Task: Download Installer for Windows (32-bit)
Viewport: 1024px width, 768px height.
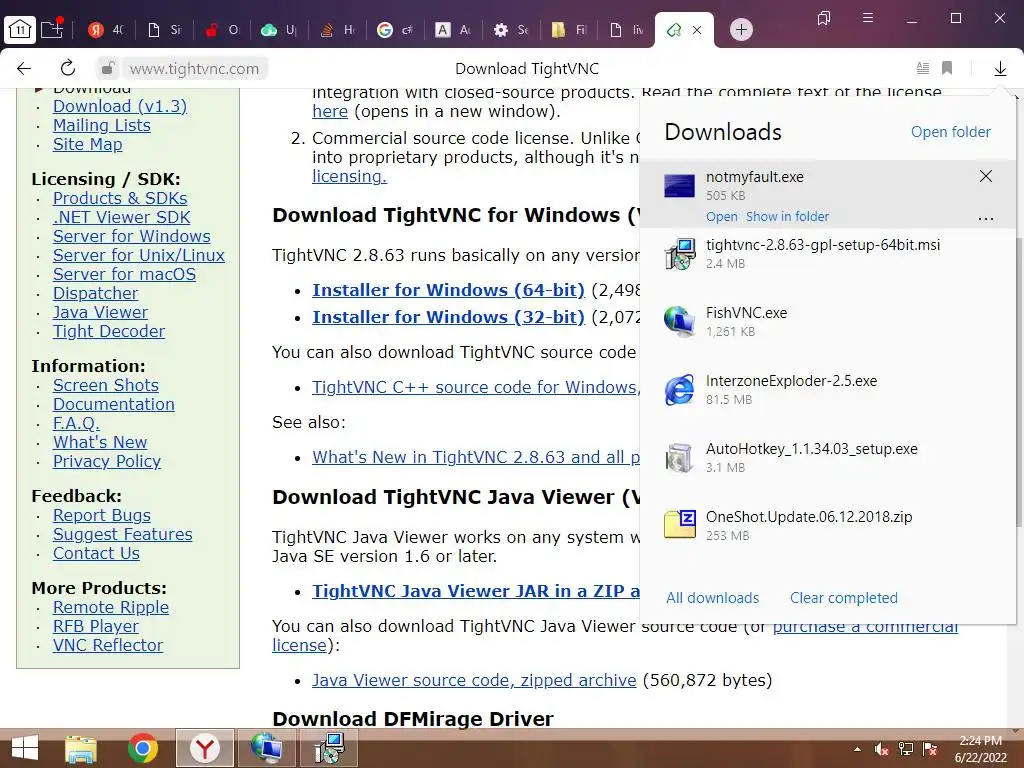Action: click(x=448, y=317)
